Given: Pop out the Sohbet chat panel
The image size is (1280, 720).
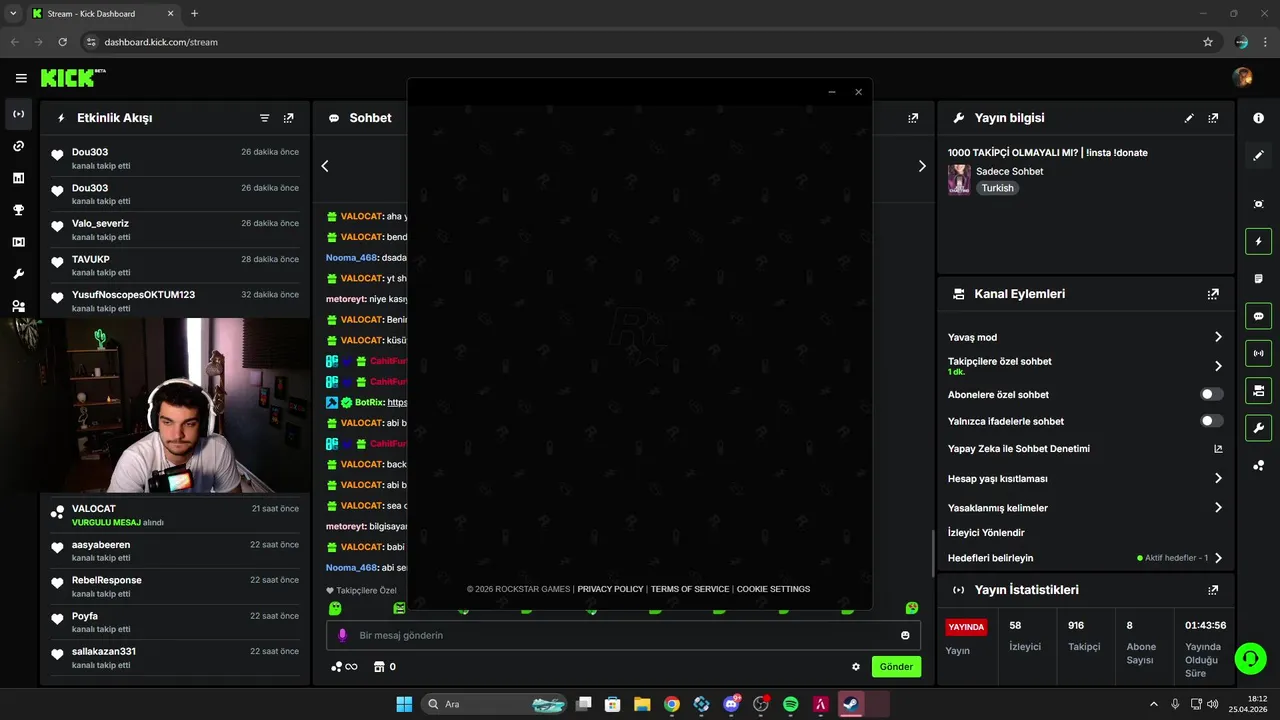Looking at the screenshot, I should pyautogui.click(x=912, y=118).
